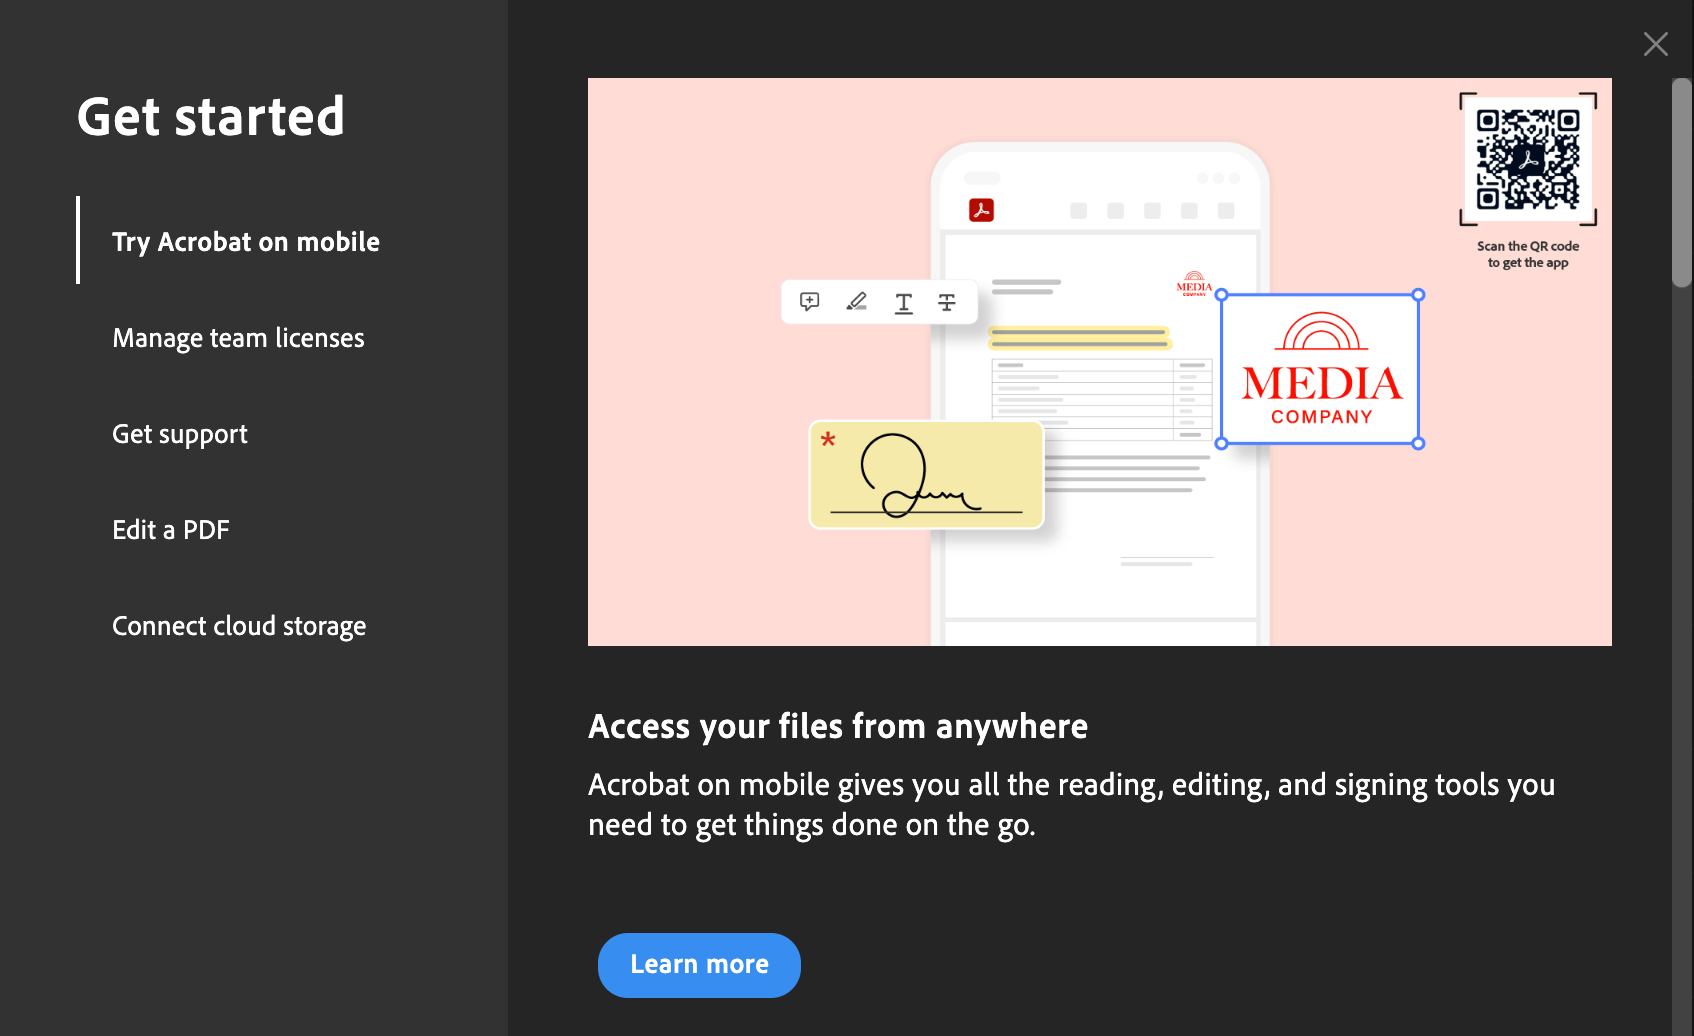
Task: Click the Strikethrough Text tool icon
Action: [946, 302]
